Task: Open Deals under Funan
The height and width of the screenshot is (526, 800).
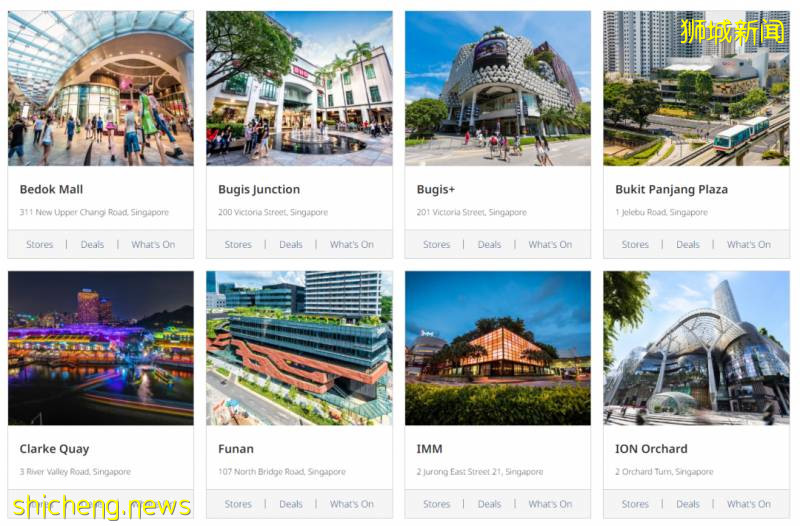Action: [x=291, y=504]
